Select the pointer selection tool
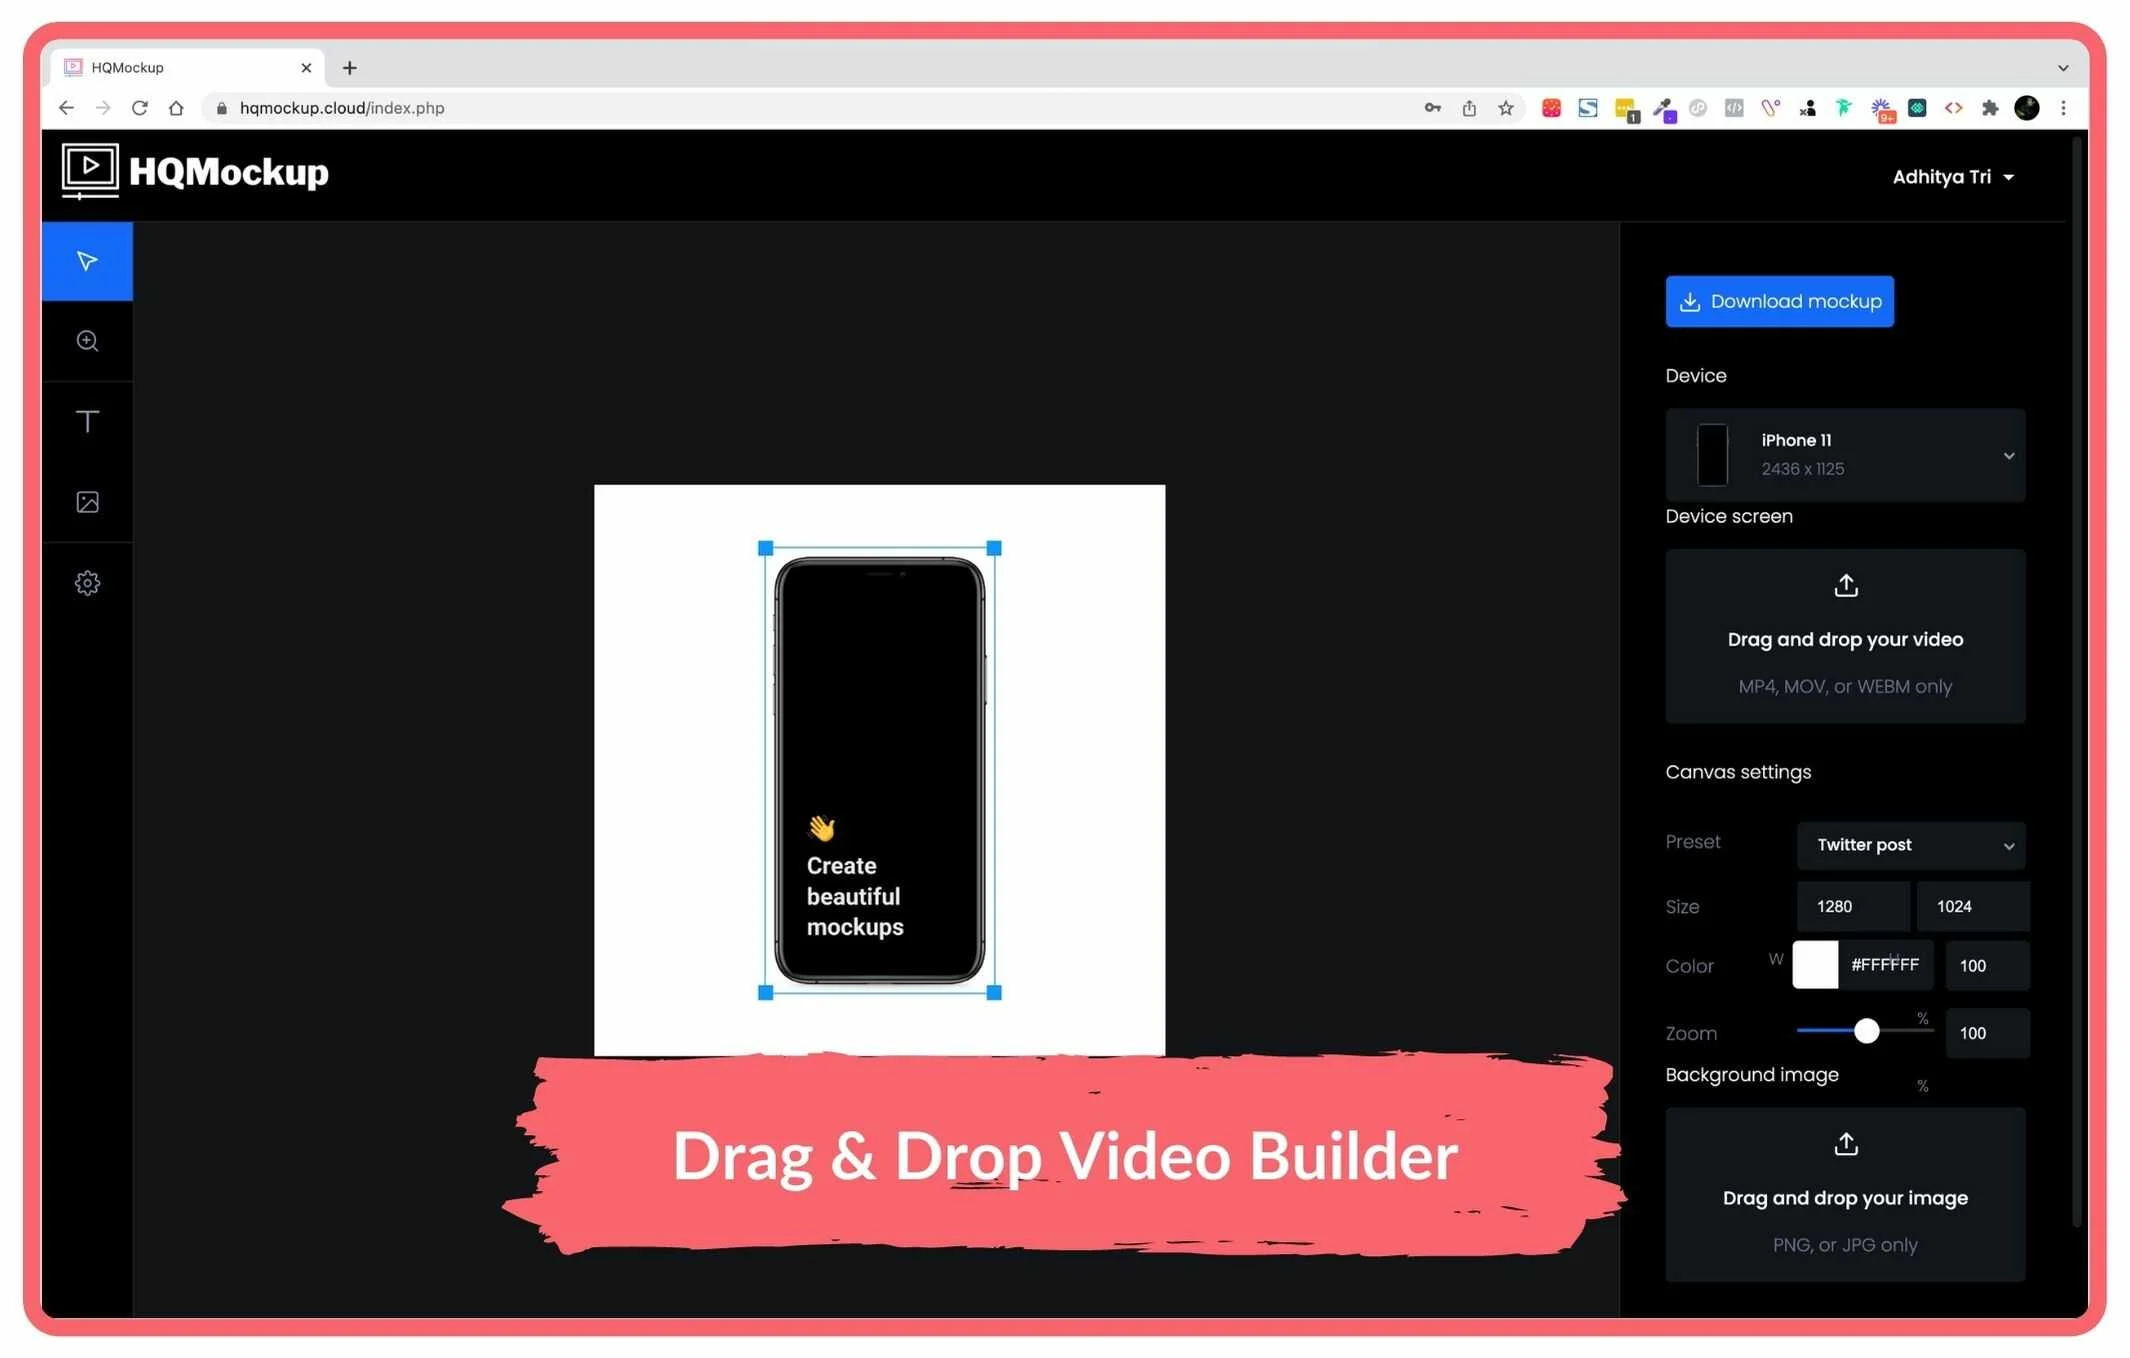This screenshot has height=1358, width=2130. tap(87, 261)
